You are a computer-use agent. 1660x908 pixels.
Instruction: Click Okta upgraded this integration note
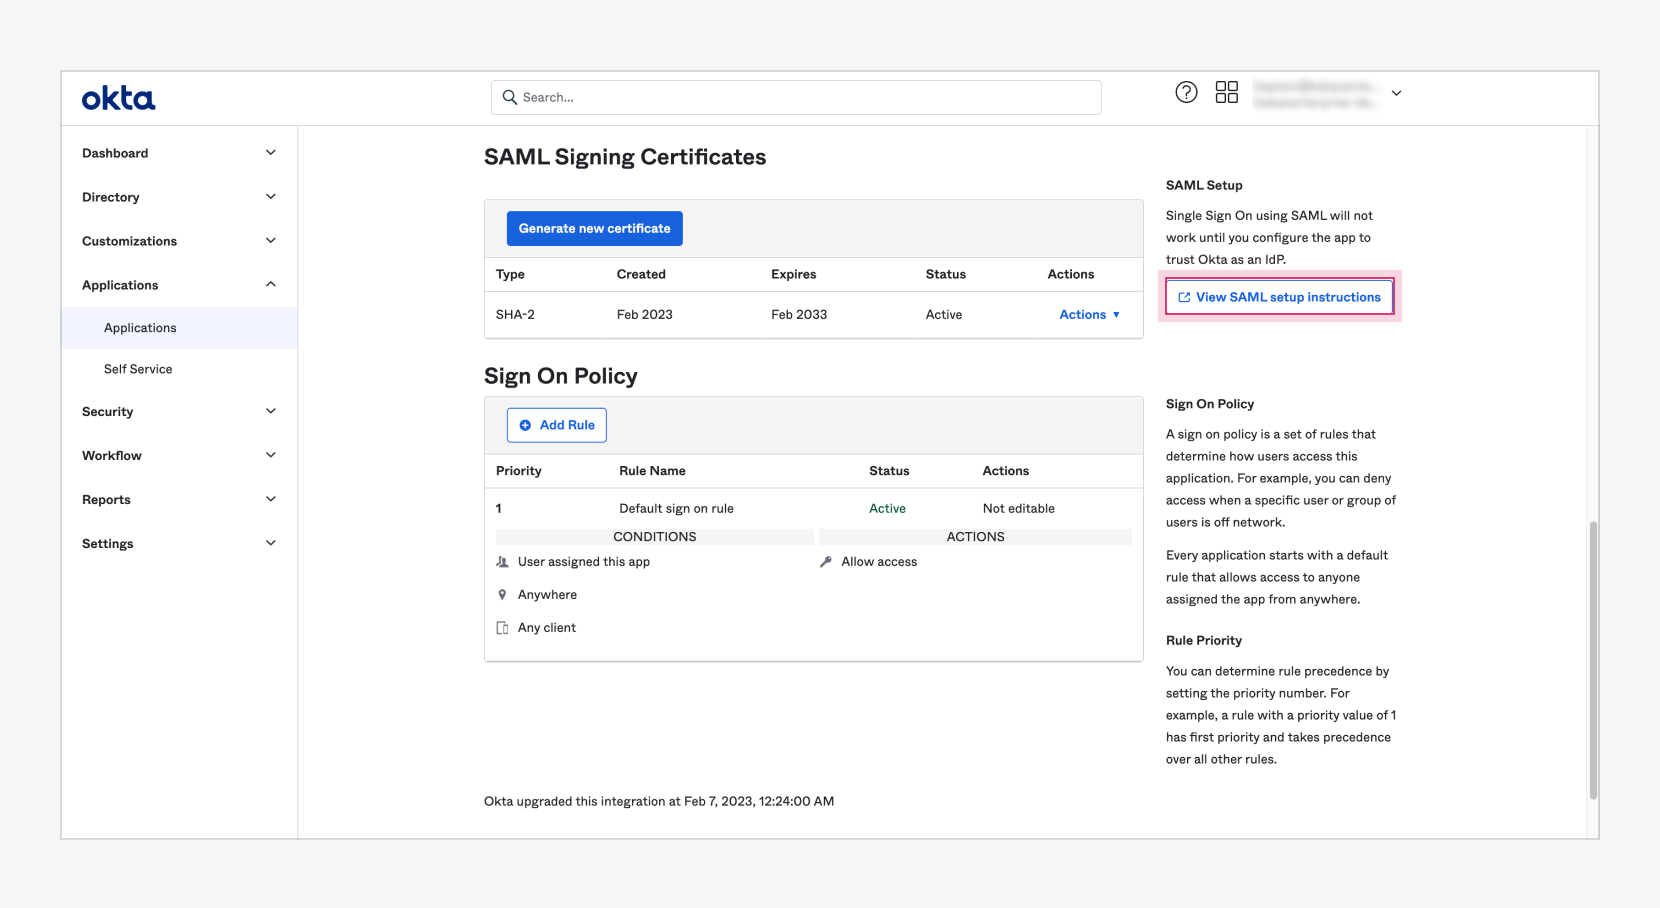659,801
